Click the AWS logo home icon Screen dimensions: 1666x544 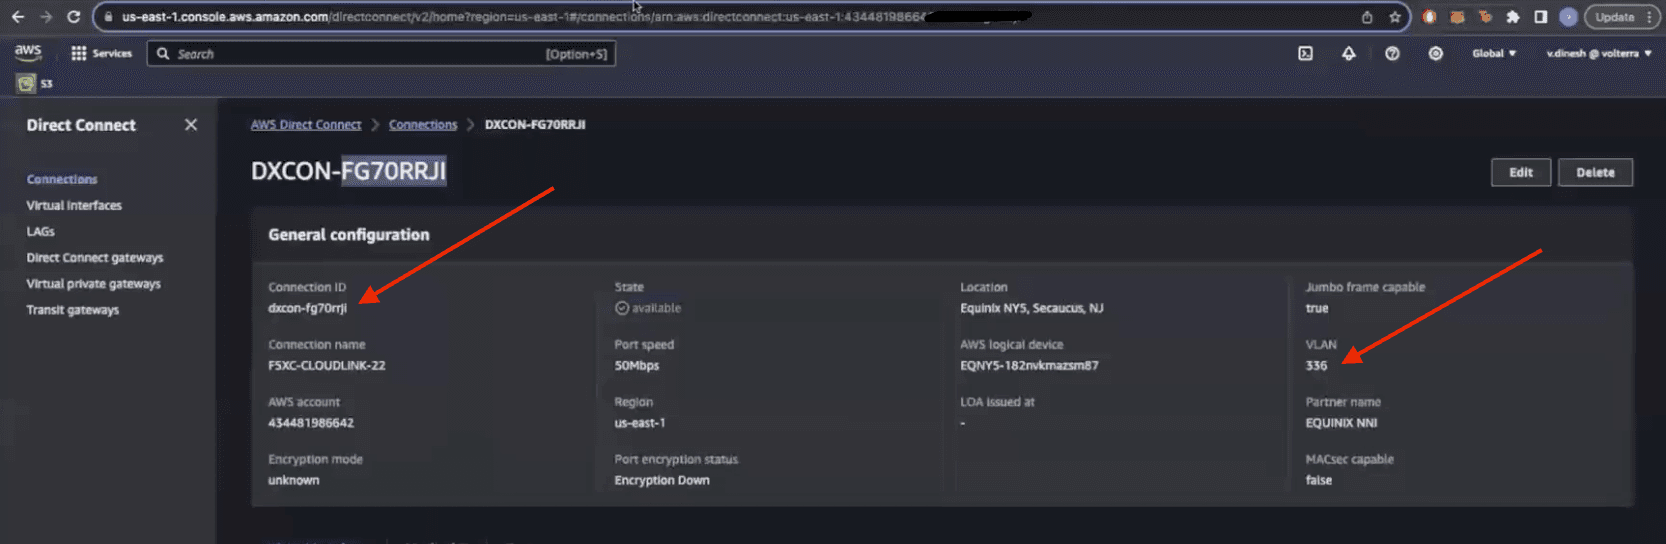coord(28,53)
